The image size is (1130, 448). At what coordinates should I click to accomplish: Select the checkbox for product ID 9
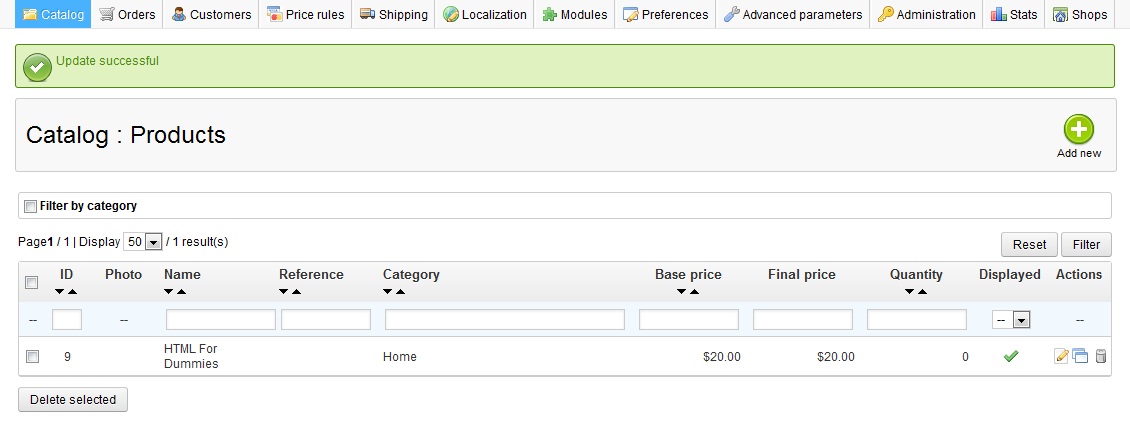32,356
